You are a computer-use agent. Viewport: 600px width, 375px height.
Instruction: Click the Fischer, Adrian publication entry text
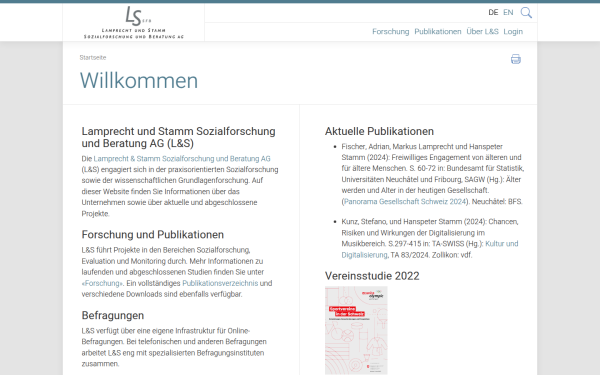click(432, 174)
